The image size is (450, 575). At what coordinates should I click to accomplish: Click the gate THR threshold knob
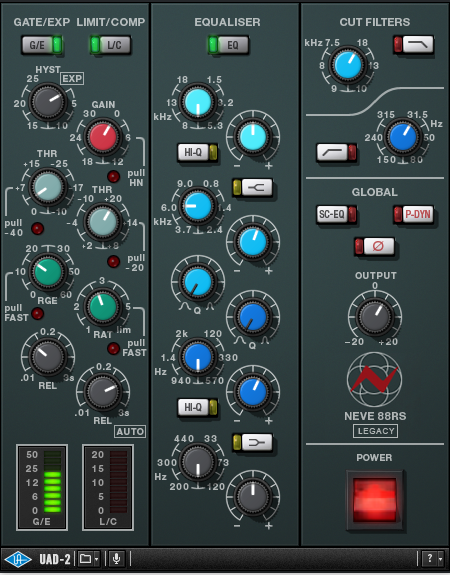tap(48, 187)
